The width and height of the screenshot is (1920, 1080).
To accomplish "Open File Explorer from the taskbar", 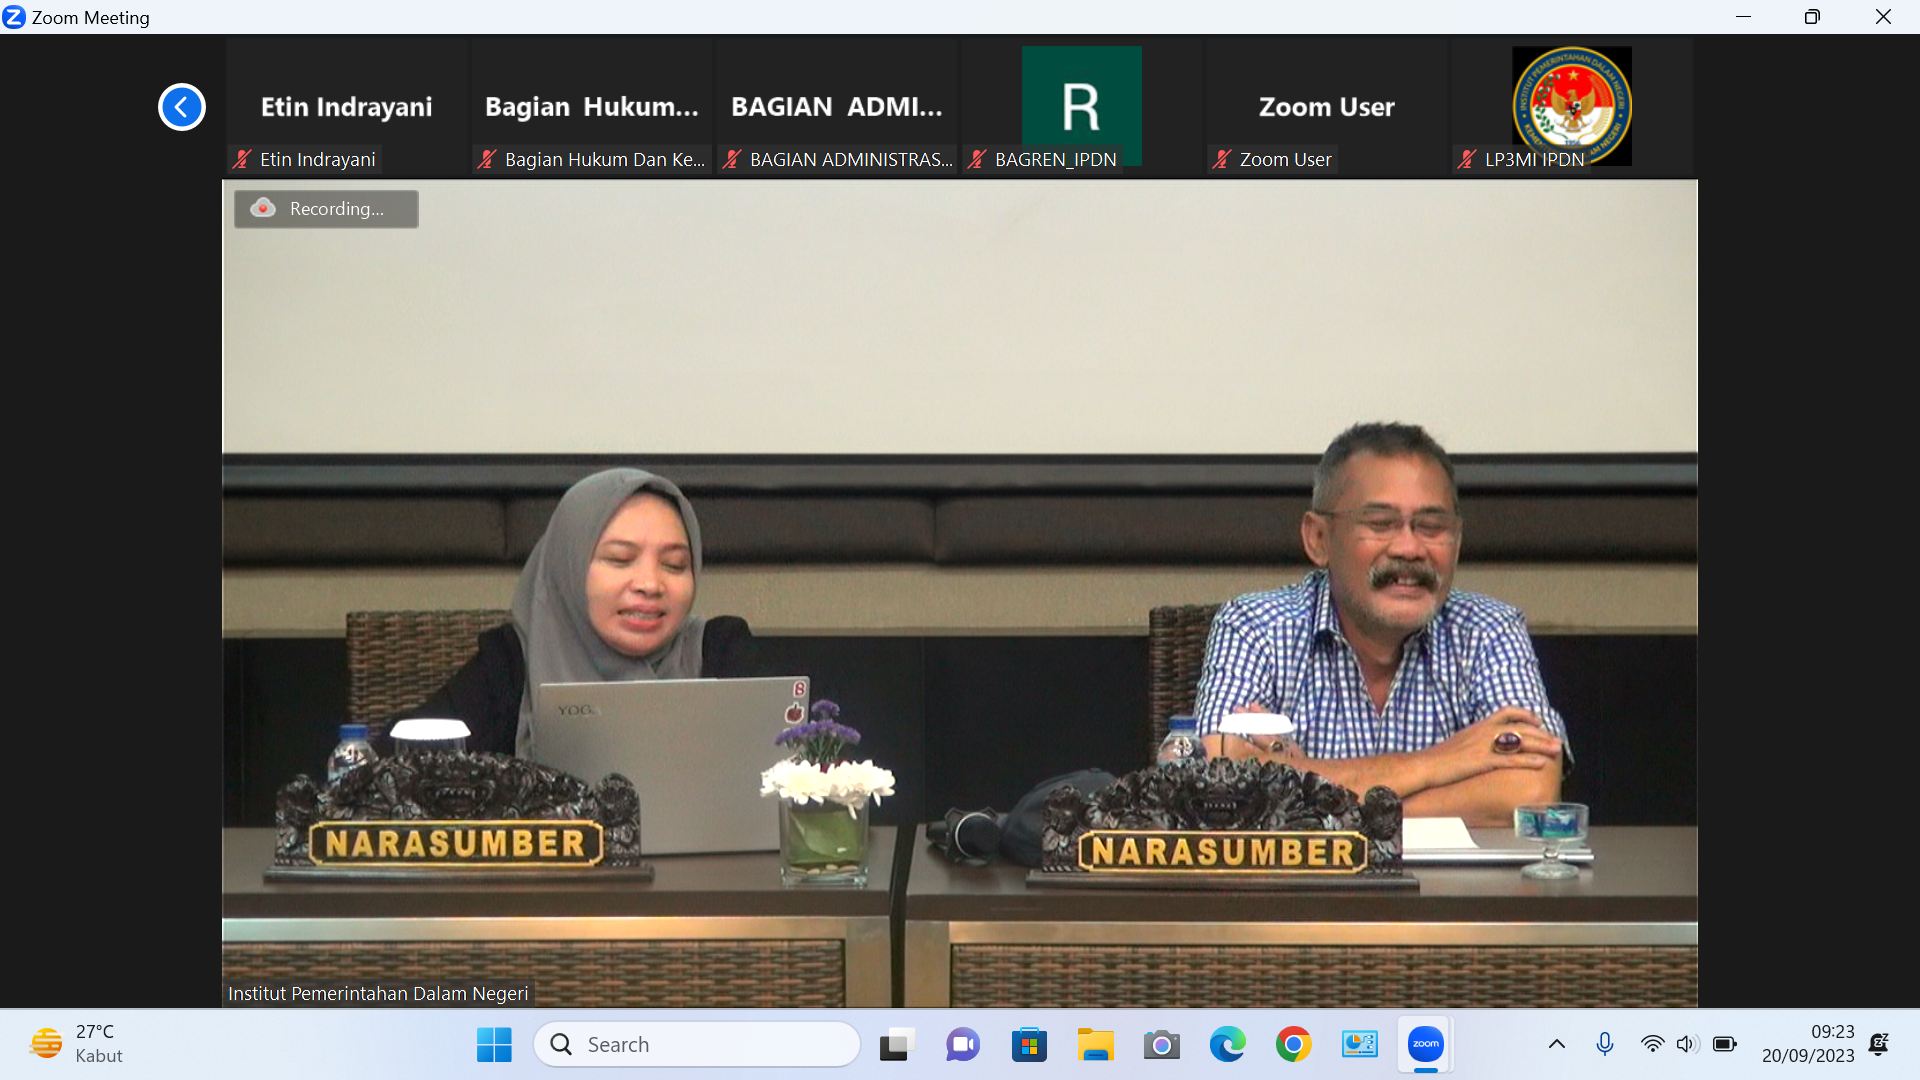I will [1095, 1045].
